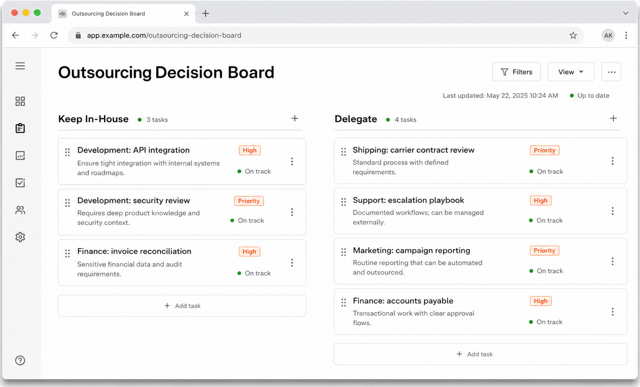Open the Filters button
Viewport: 640px width, 387px height.
[516, 72]
